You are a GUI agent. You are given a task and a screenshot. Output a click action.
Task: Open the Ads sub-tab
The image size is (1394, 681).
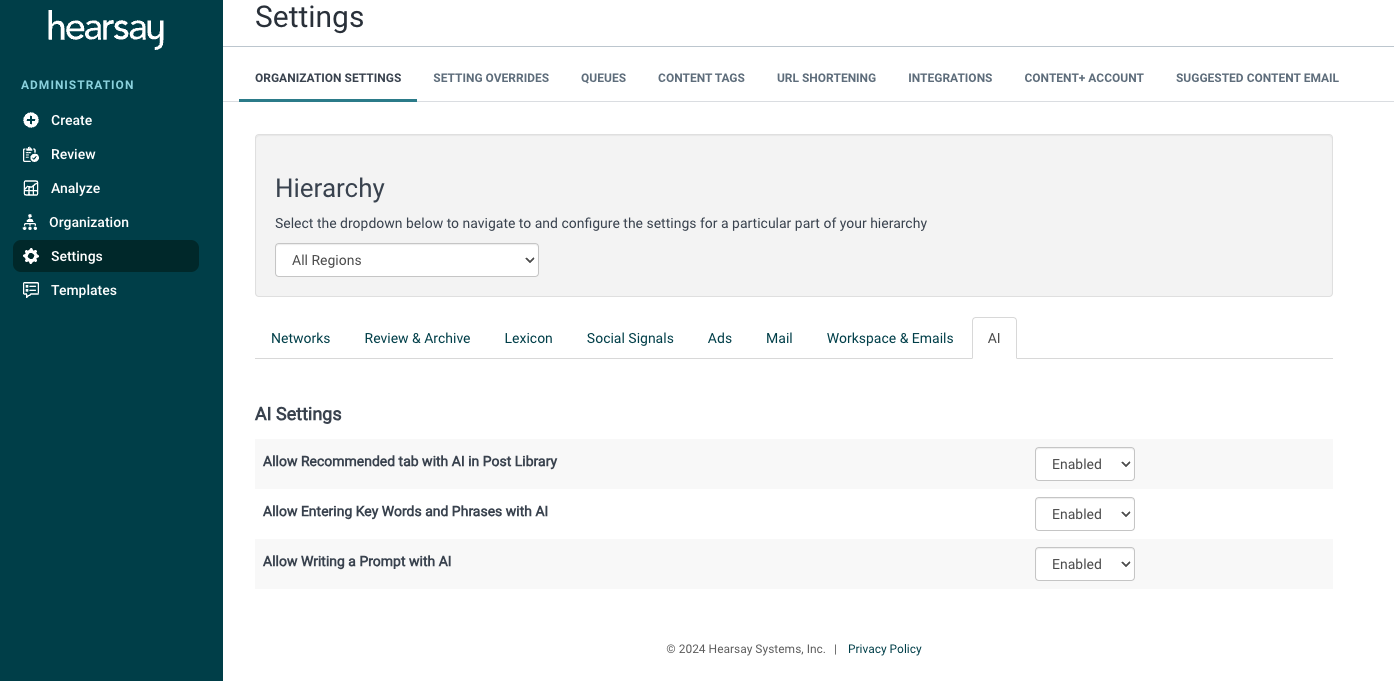[x=720, y=338]
